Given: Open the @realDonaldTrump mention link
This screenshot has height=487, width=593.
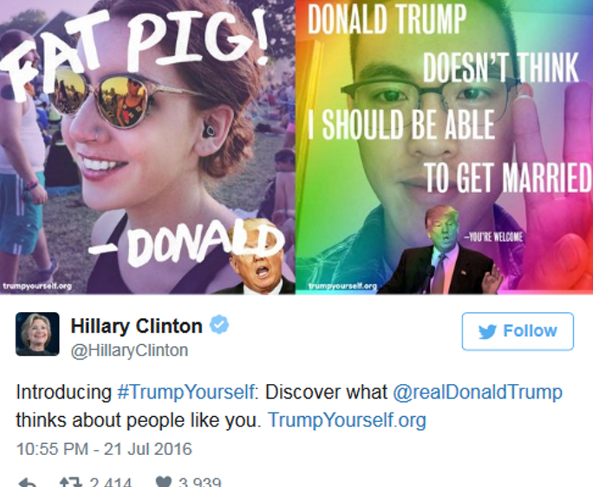Looking at the screenshot, I should 478,392.
